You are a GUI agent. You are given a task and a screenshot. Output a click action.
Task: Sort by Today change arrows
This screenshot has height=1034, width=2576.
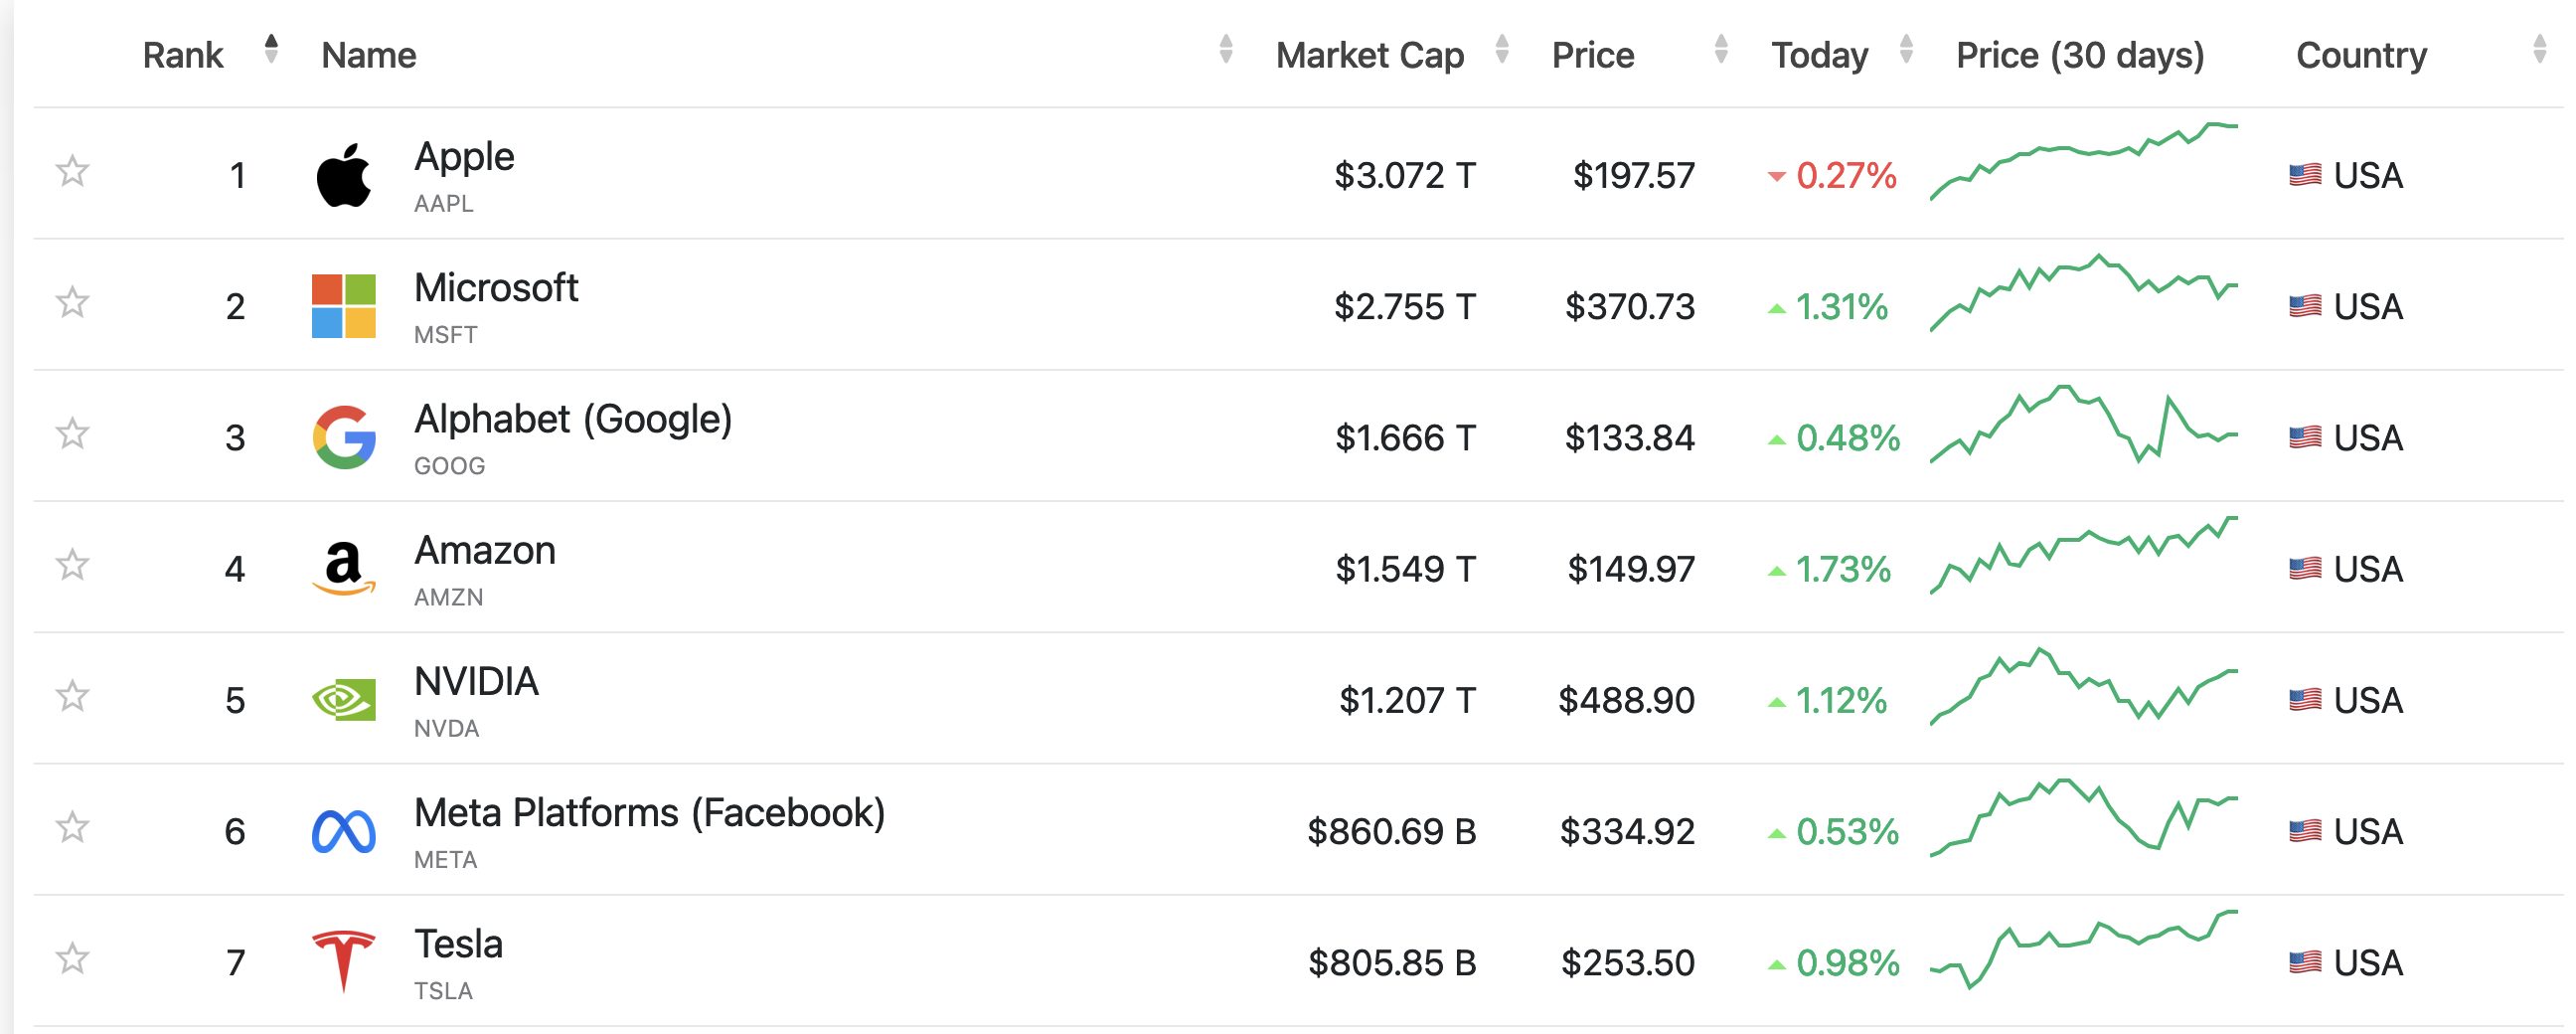pos(1906,49)
